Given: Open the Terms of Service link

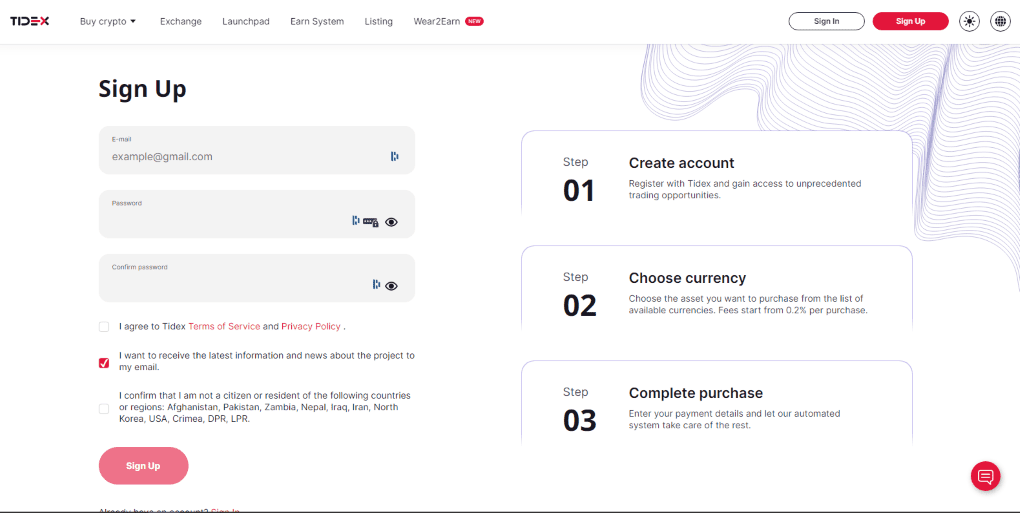Looking at the screenshot, I should pyautogui.click(x=224, y=326).
